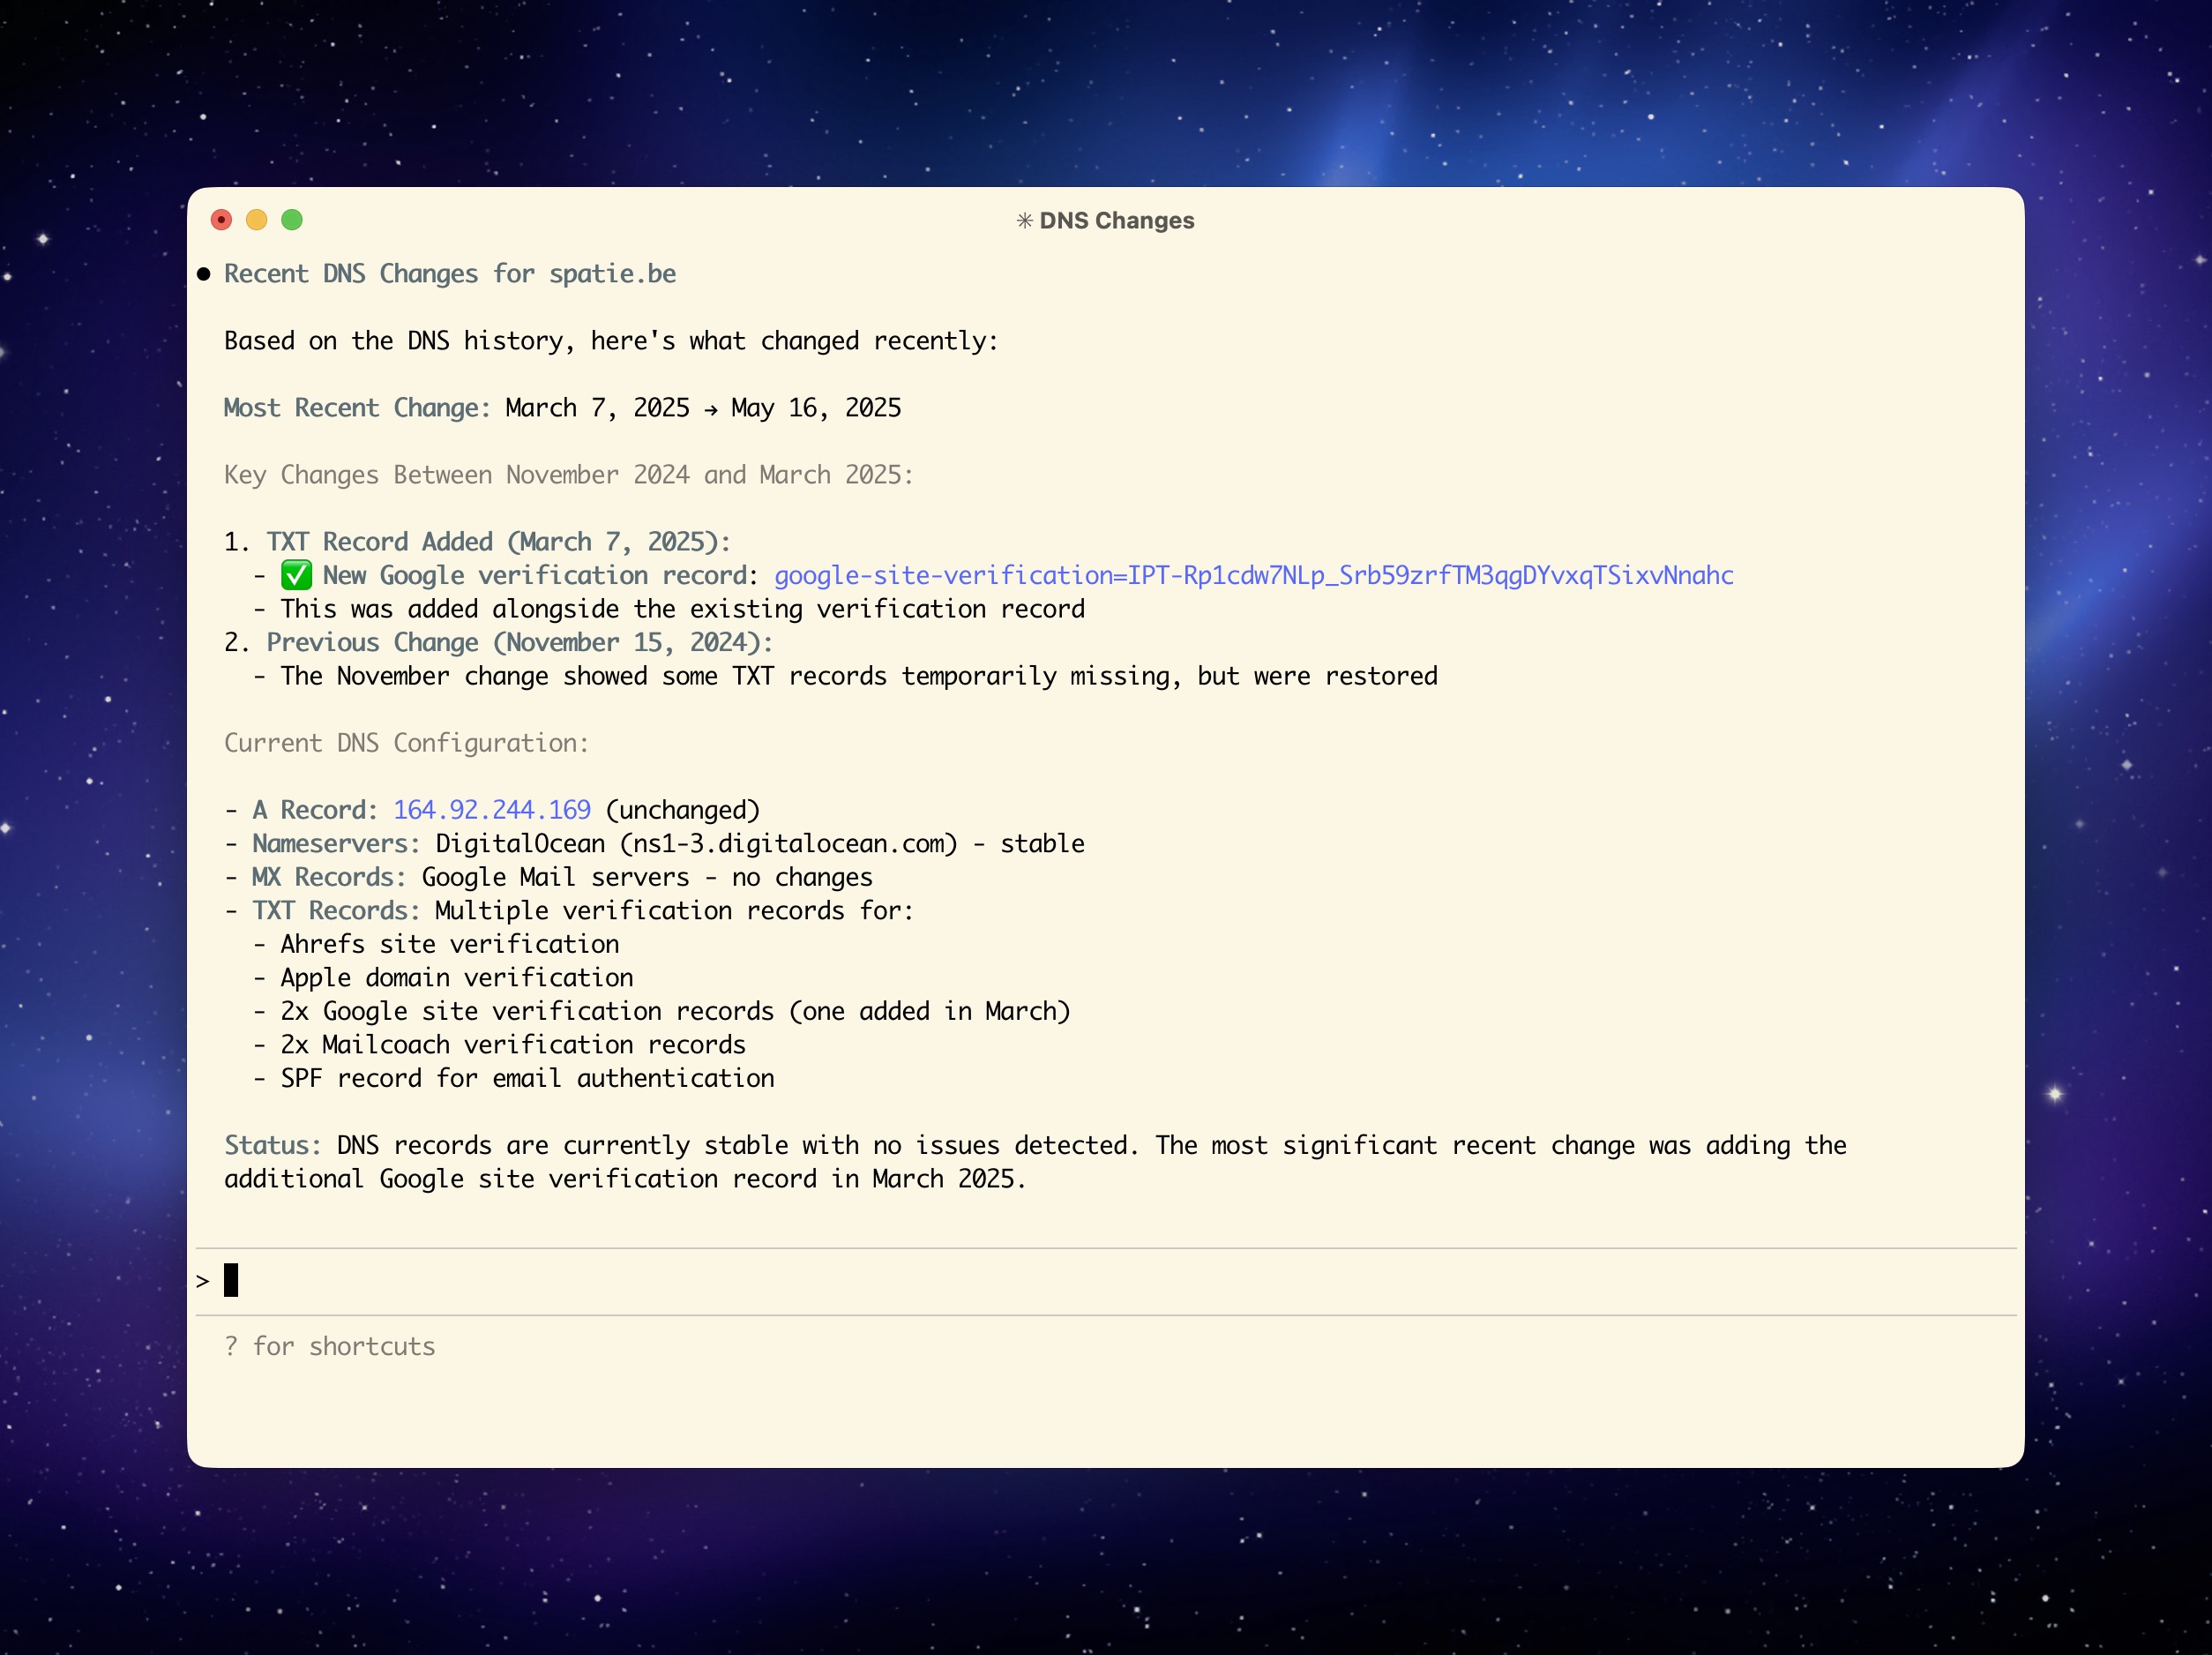Image resolution: width=2212 pixels, height=1655 pixels.
Task: Click 'Based on the DNS history' sentence
Action: point(611,341)
